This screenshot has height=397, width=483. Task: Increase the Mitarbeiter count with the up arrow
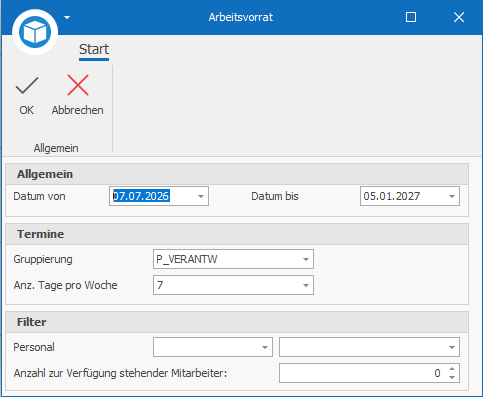pos(452,369)
